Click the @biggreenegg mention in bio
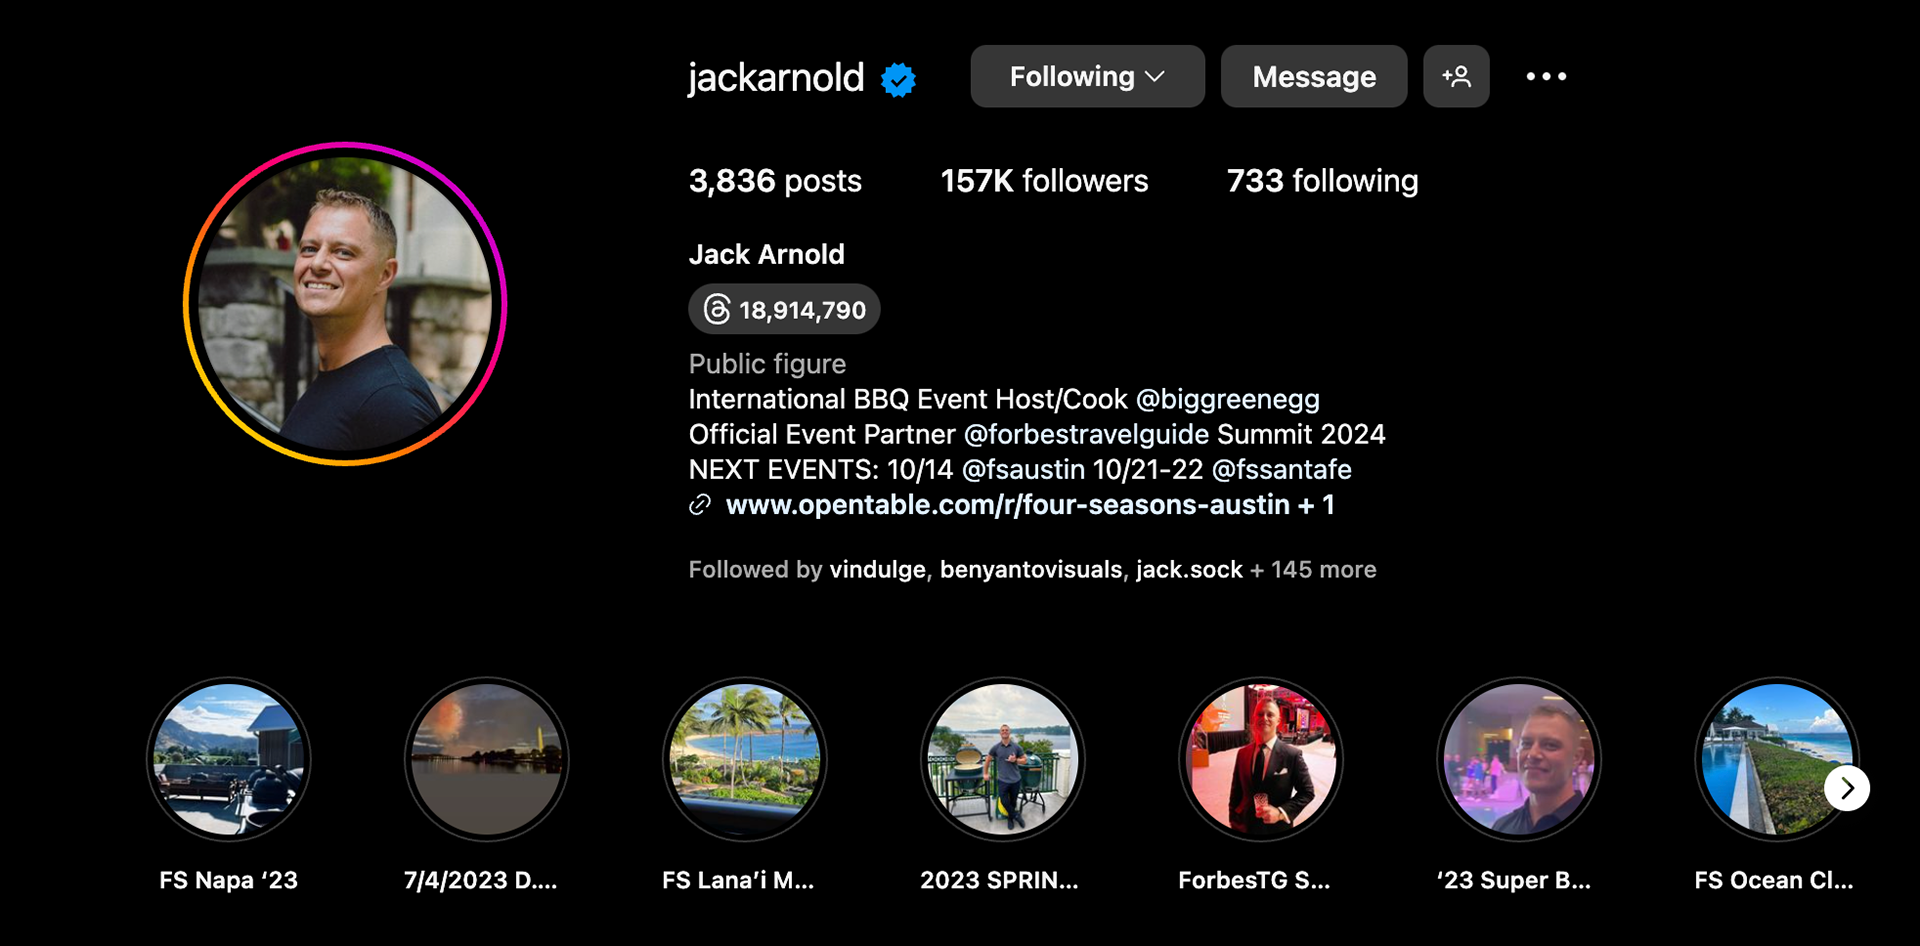Viewport: 1920px width, 946px height. 1228,399
